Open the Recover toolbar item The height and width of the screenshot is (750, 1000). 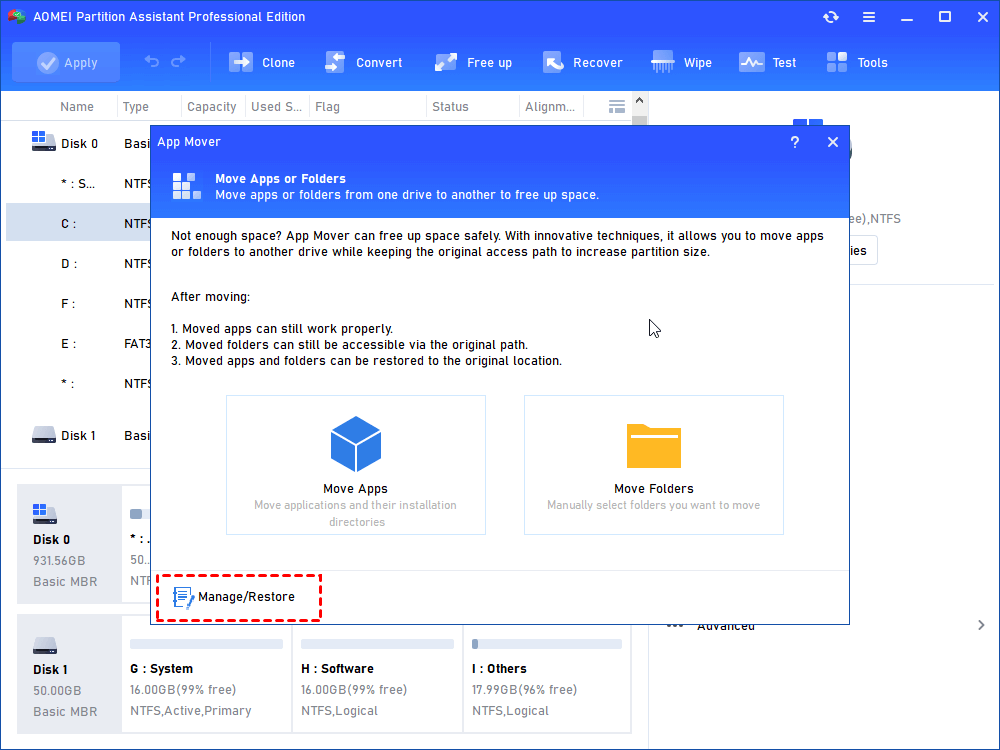582,62
